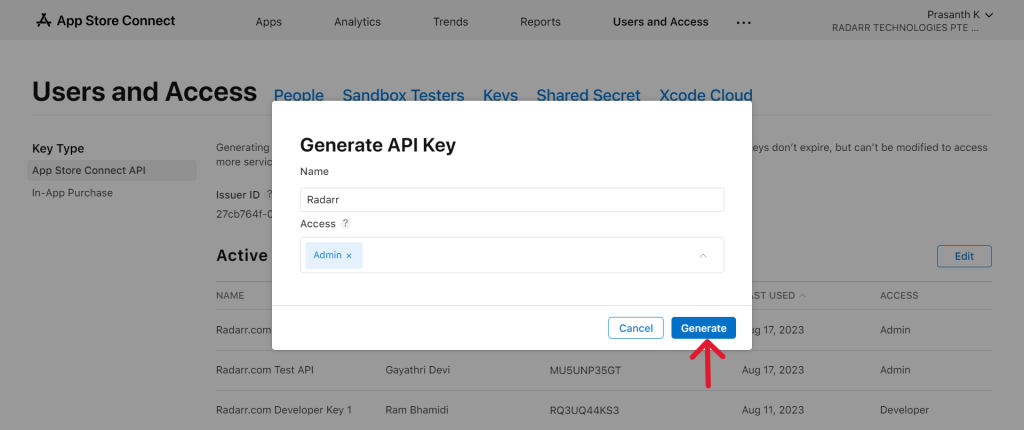The height and width of the screenshot is (430, 1024).
Task: Open Reports in top navigation
Action: pos(540,22)
